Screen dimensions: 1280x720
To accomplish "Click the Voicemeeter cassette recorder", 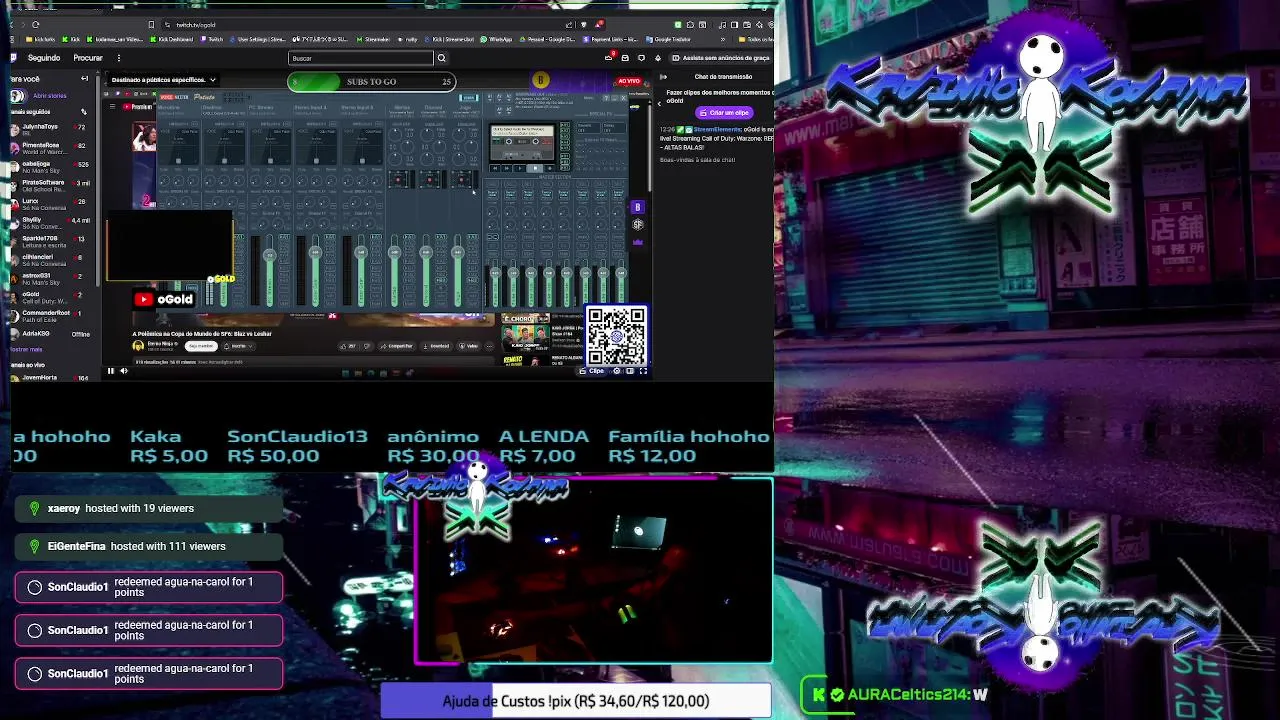I will (x=522, y=143).
